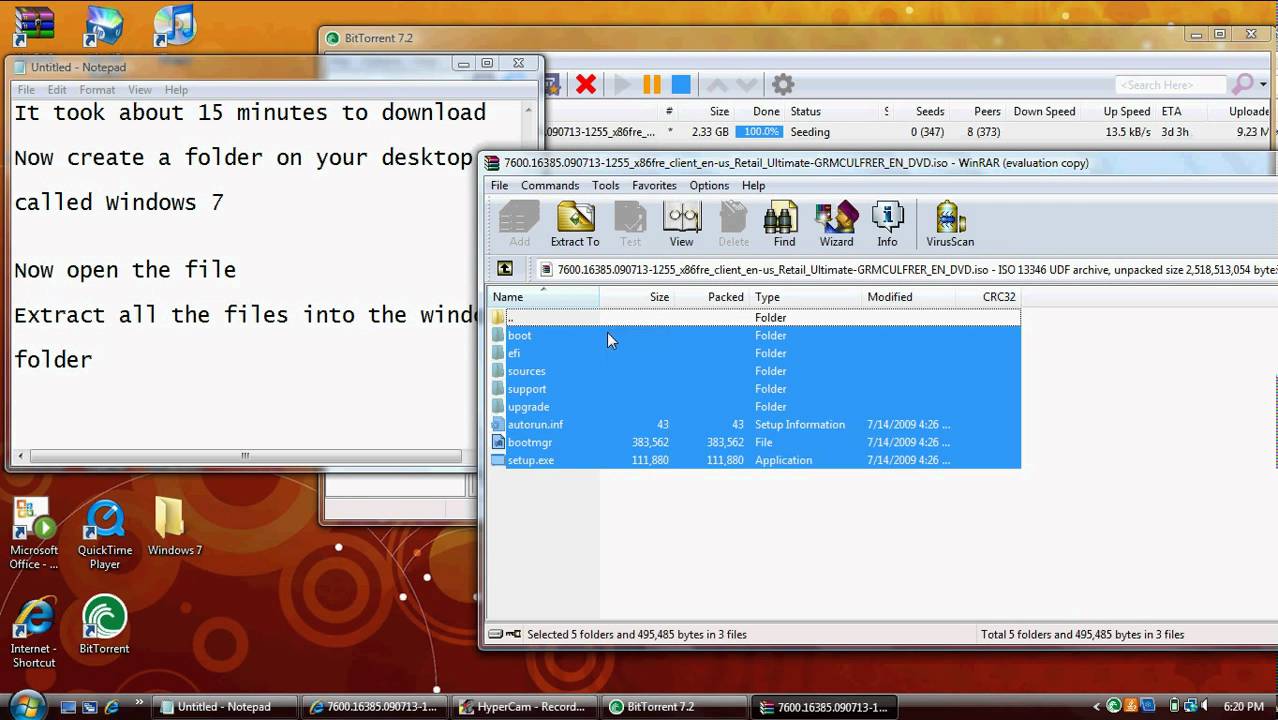Select autorun.inf in WinRAR list
This screenshot has height=720, width=1278.
755,425
